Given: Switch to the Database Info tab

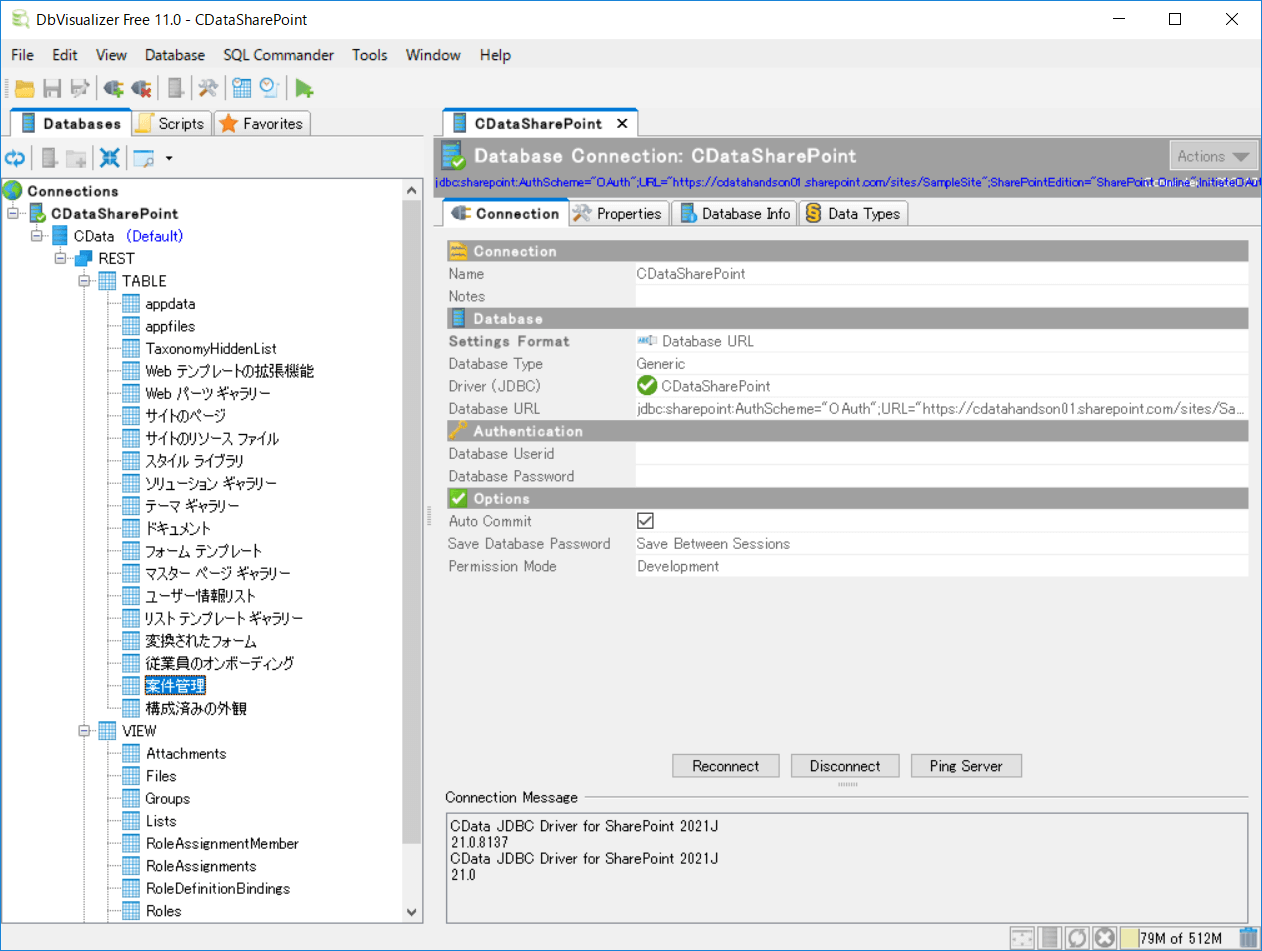Looking at the screenshot, I should click(x=735, y=213).
